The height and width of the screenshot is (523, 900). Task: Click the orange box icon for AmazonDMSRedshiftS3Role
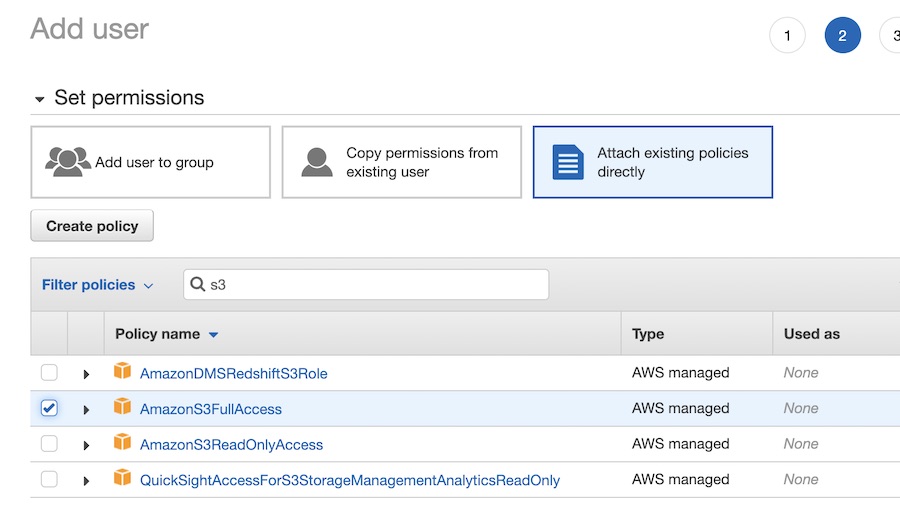122,371
